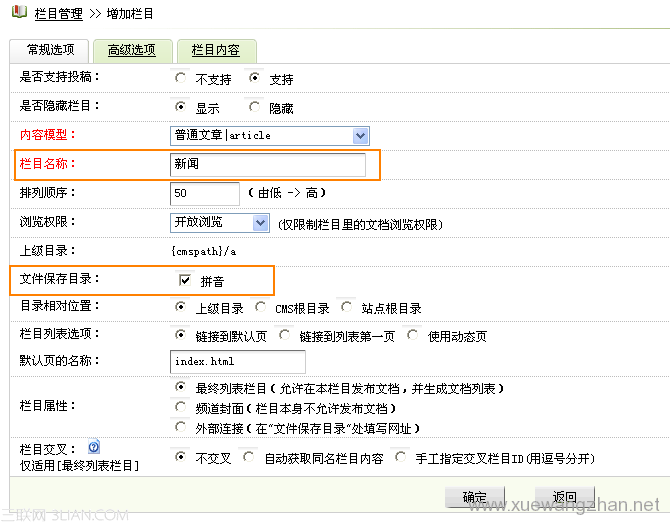Image resolution: width=670 pixels, height=528 pixels.
Task: Click the book icon beside 栏目管理
Action: click(x=19, y=13)
